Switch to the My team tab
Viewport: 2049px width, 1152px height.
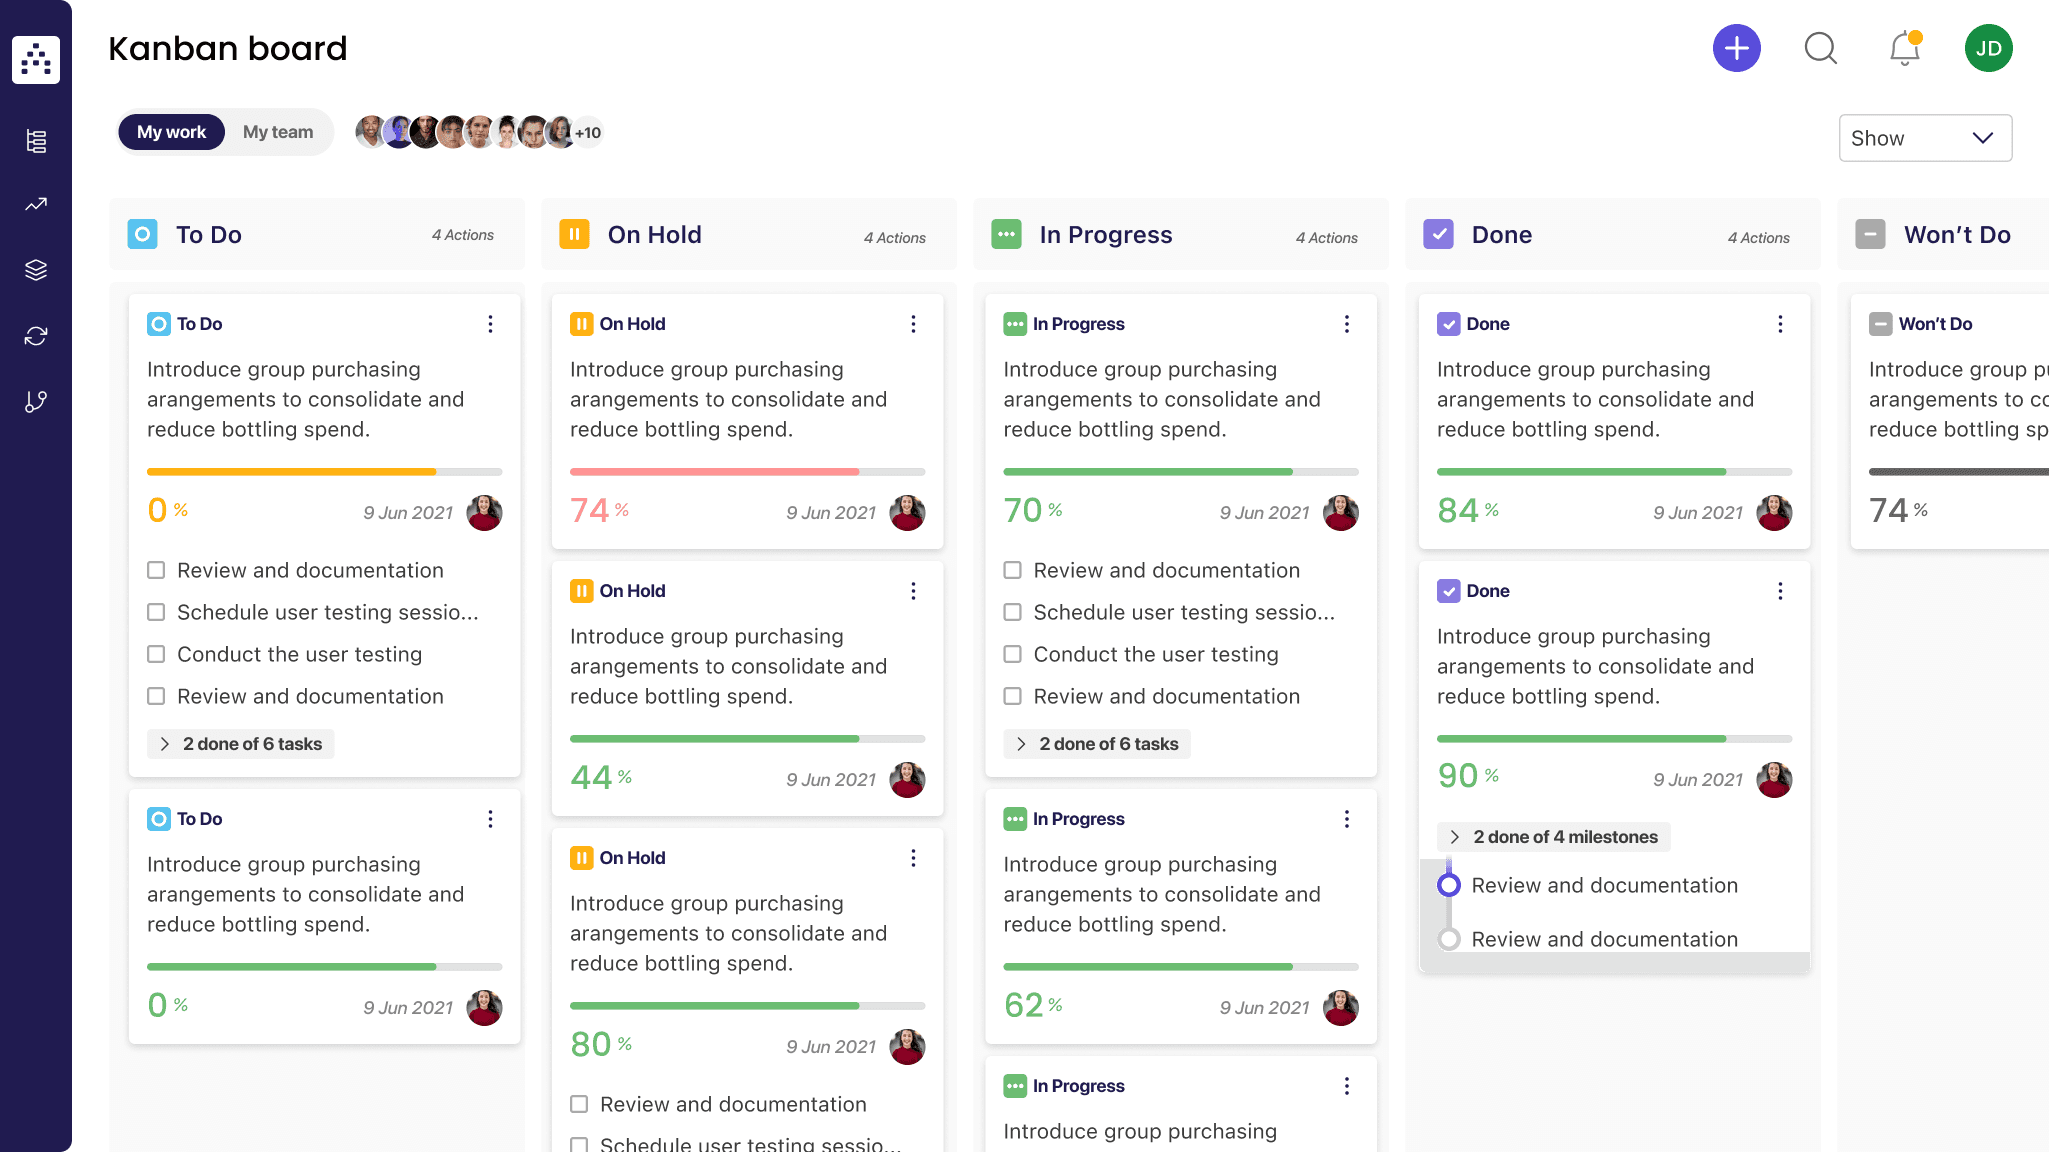277,132
